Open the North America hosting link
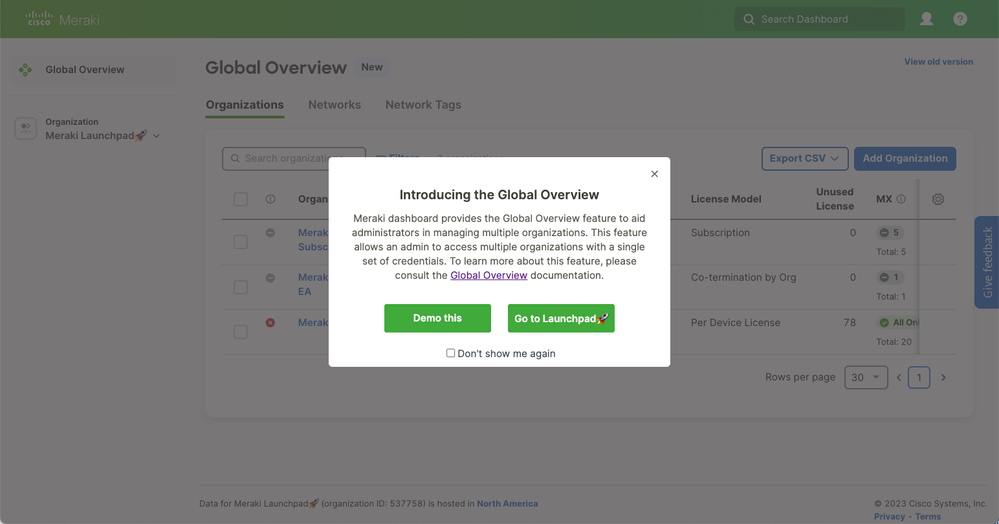This screenshot has height=524, width=999. pos(507,504)
